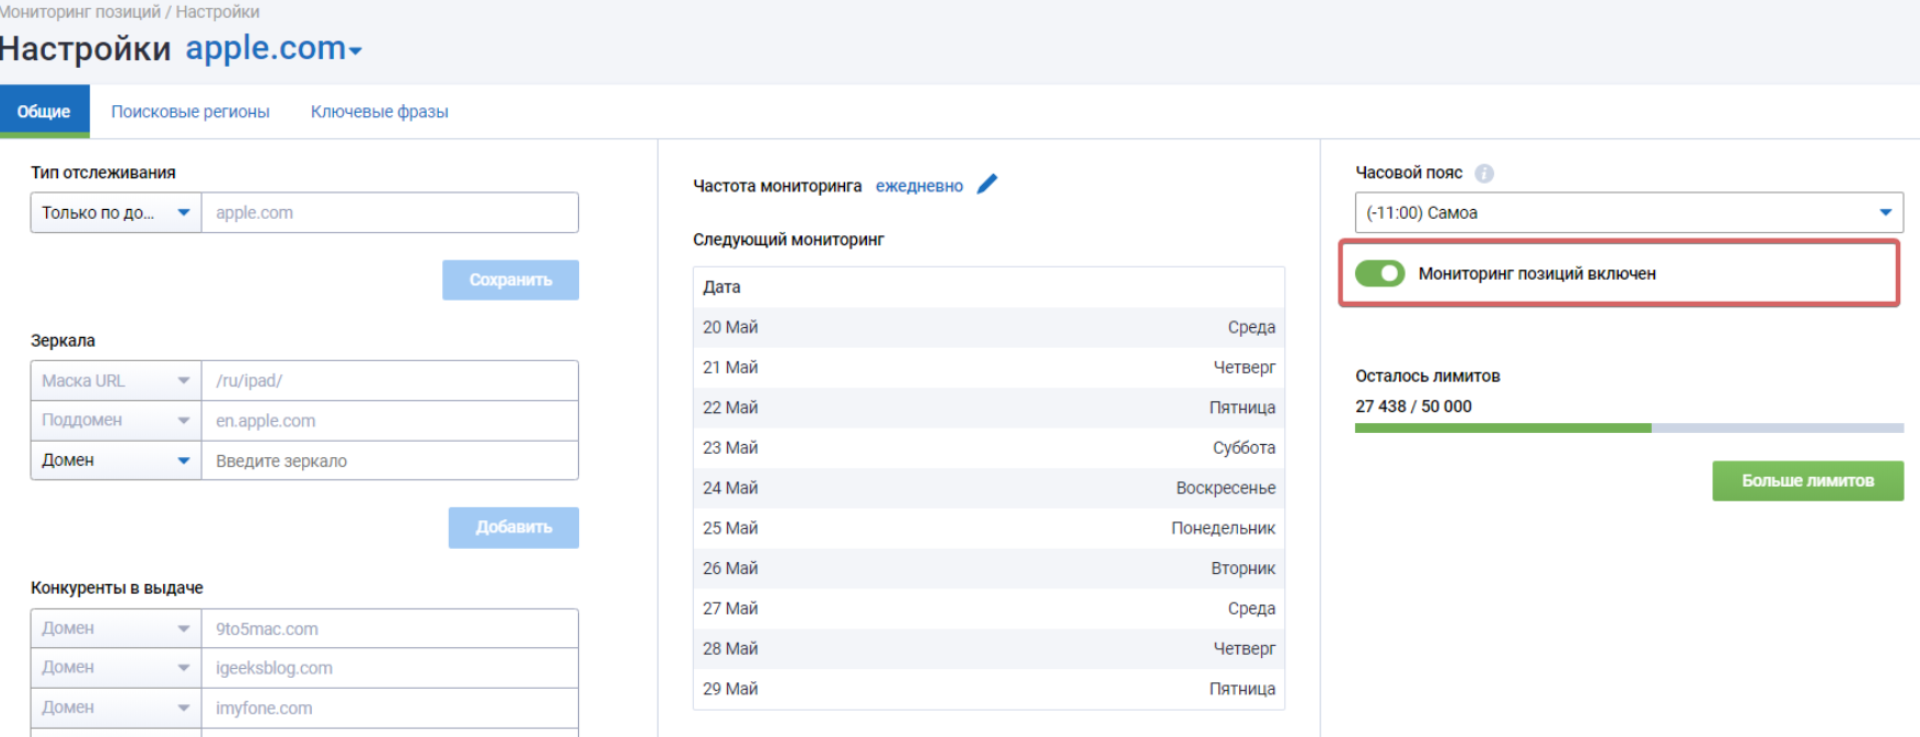Click the '22 Май' date cell
Screen dimensions: 1920x737
point(730,408)
